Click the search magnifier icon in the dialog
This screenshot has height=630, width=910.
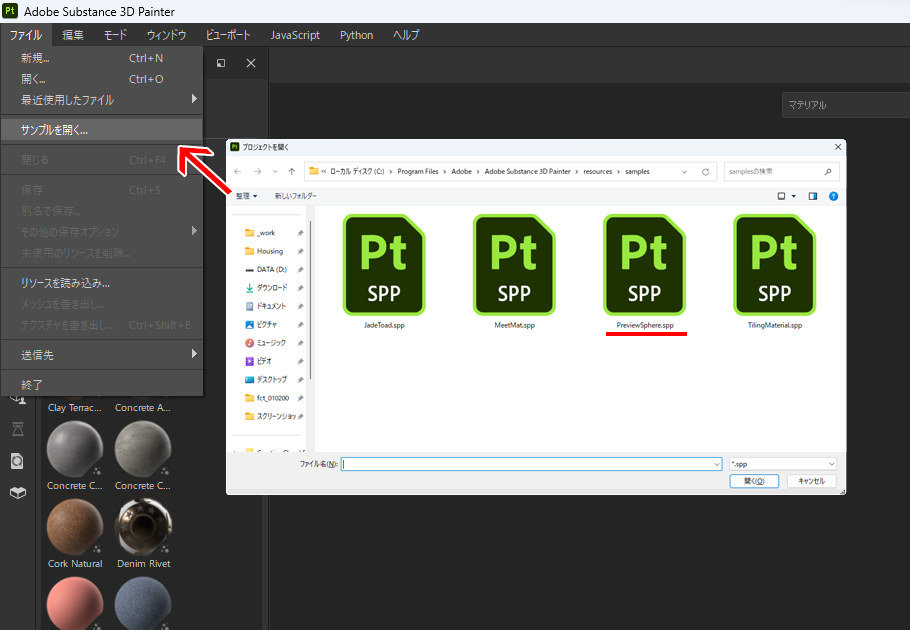pos(828,172)
